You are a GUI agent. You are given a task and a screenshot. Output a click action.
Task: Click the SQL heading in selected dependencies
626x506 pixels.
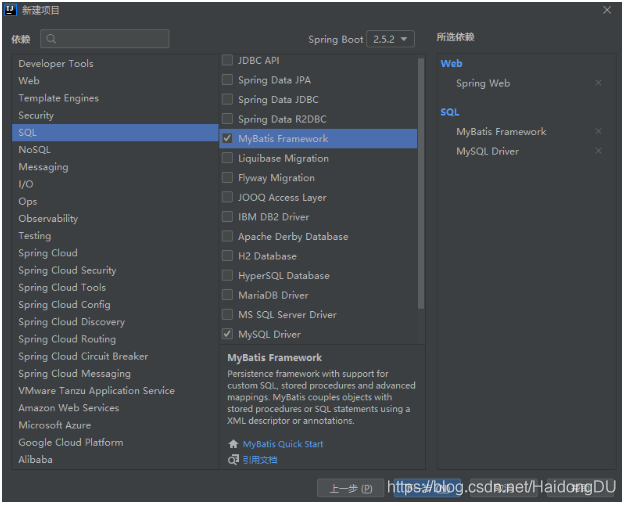(x=450, y=112)
